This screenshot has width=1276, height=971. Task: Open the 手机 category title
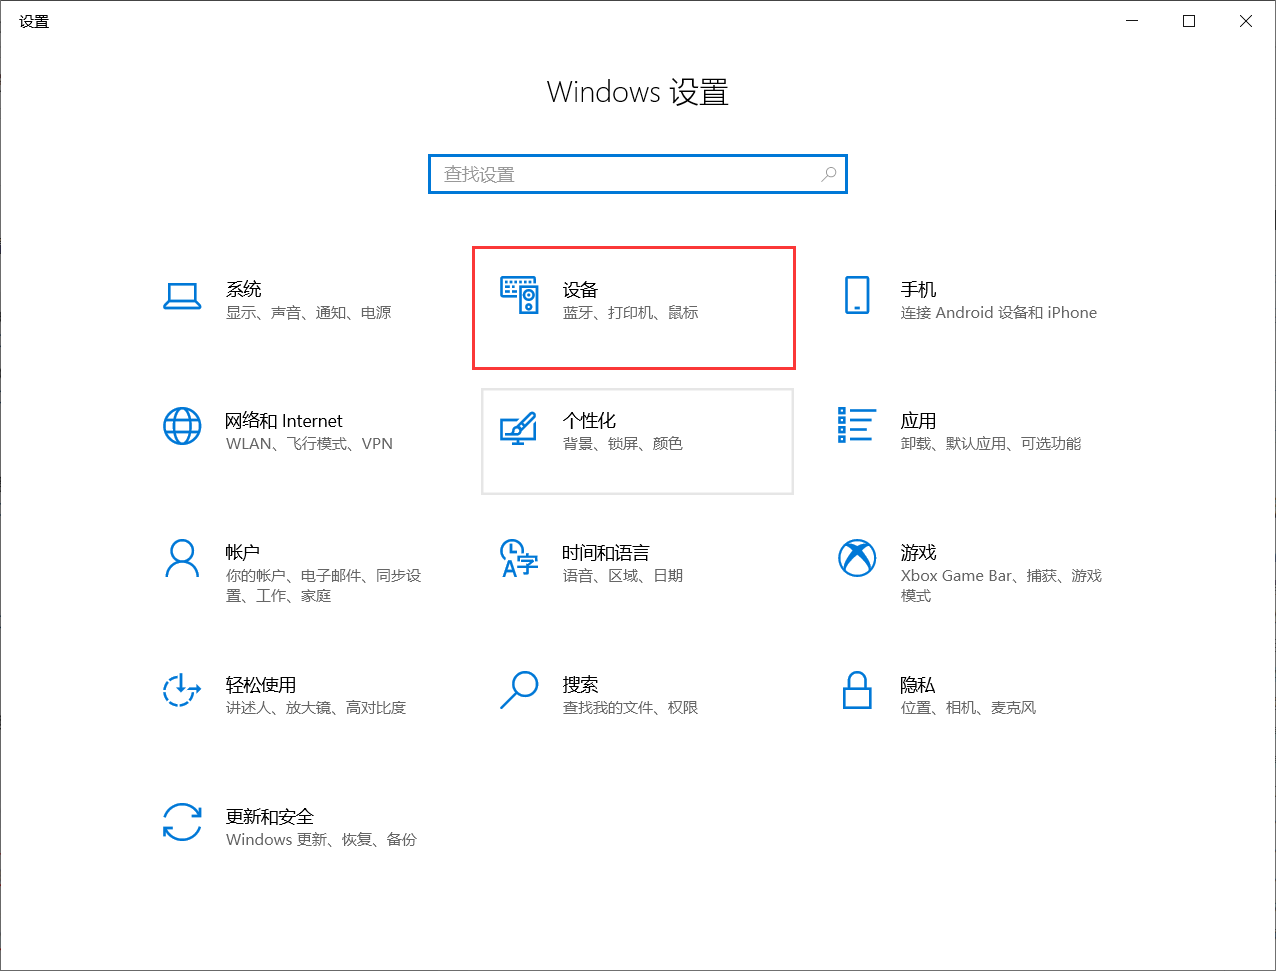tap(918, 289)
